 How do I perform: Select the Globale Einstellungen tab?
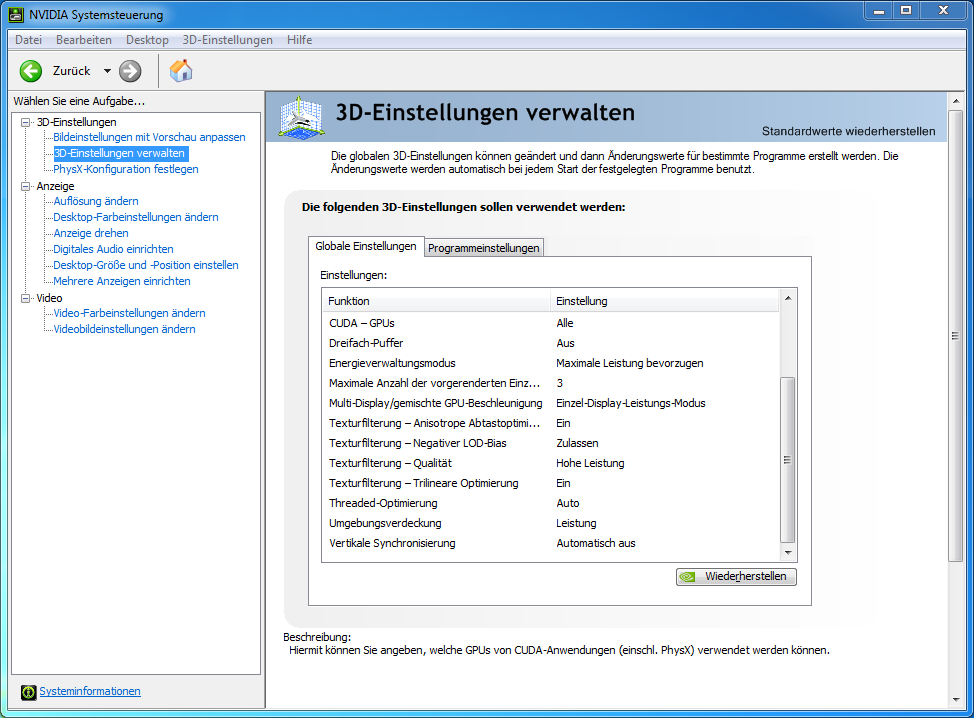[366, 246]
